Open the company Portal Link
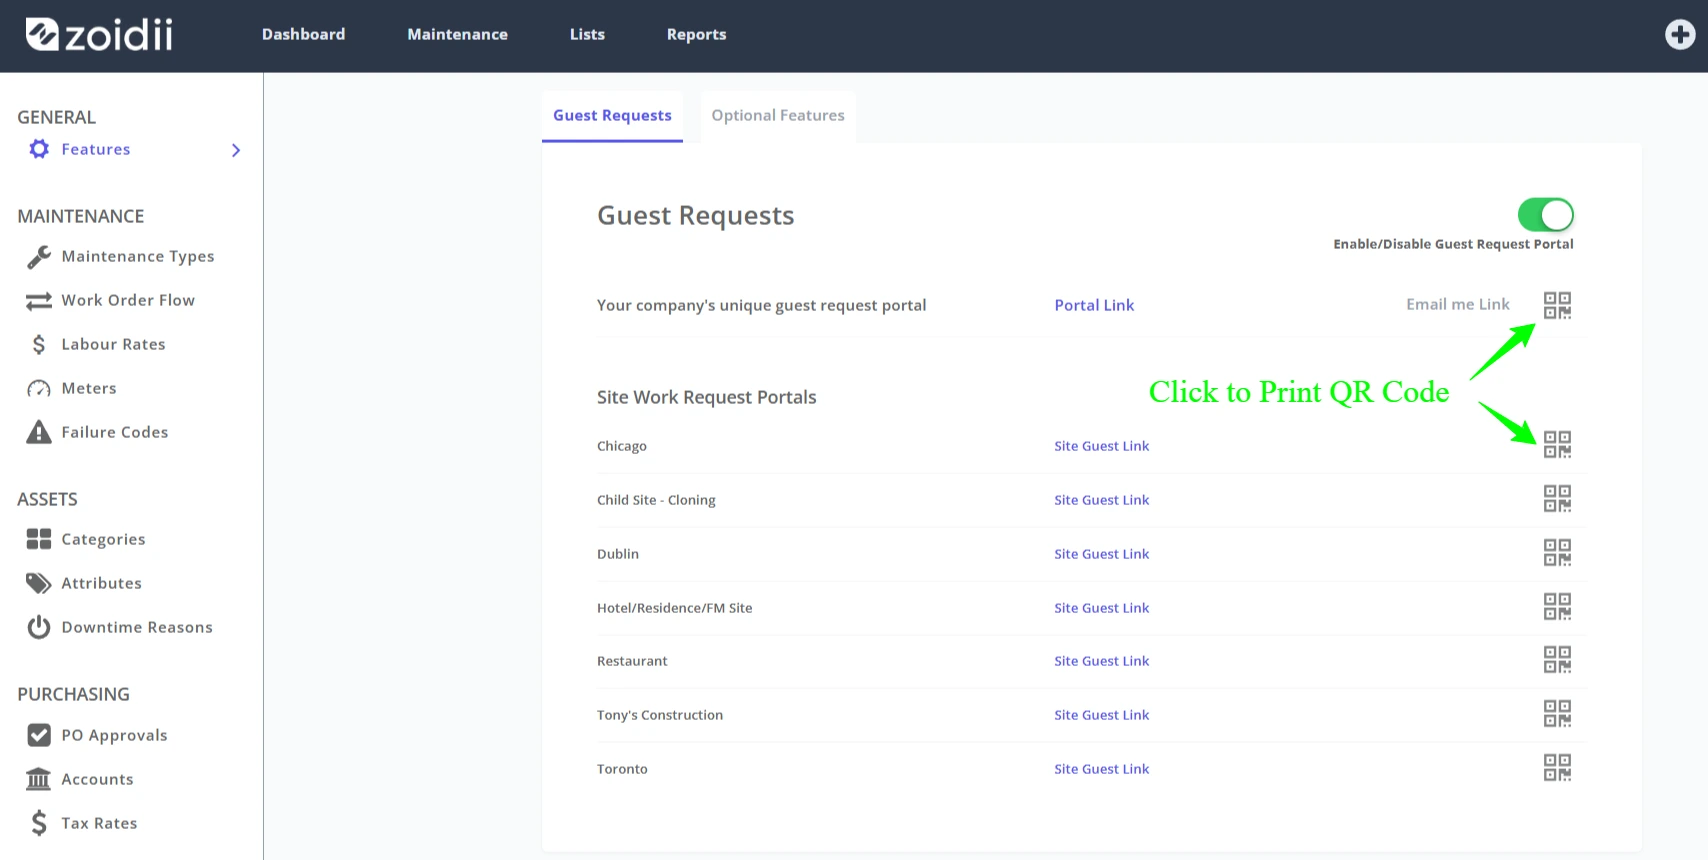This screenshot has height=860, width=1708. point(1094,305)
